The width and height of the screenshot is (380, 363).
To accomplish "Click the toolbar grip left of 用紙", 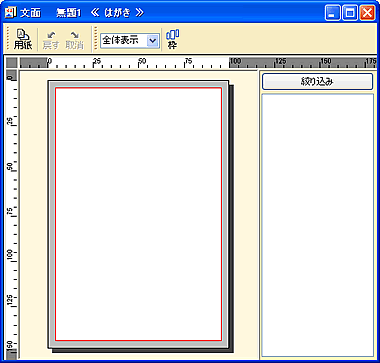I will [x=8, y=39].
